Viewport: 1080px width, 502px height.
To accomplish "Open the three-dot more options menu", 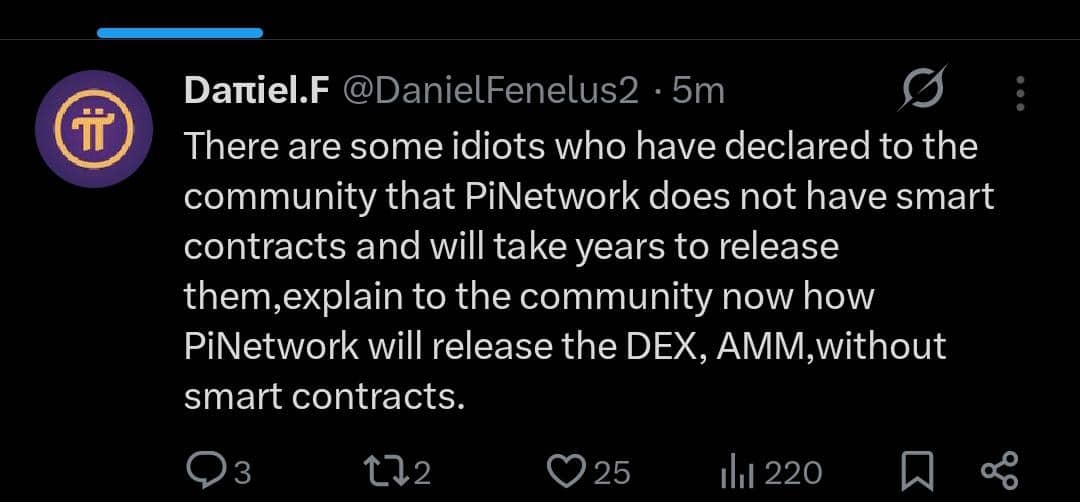I will 1020,93.
